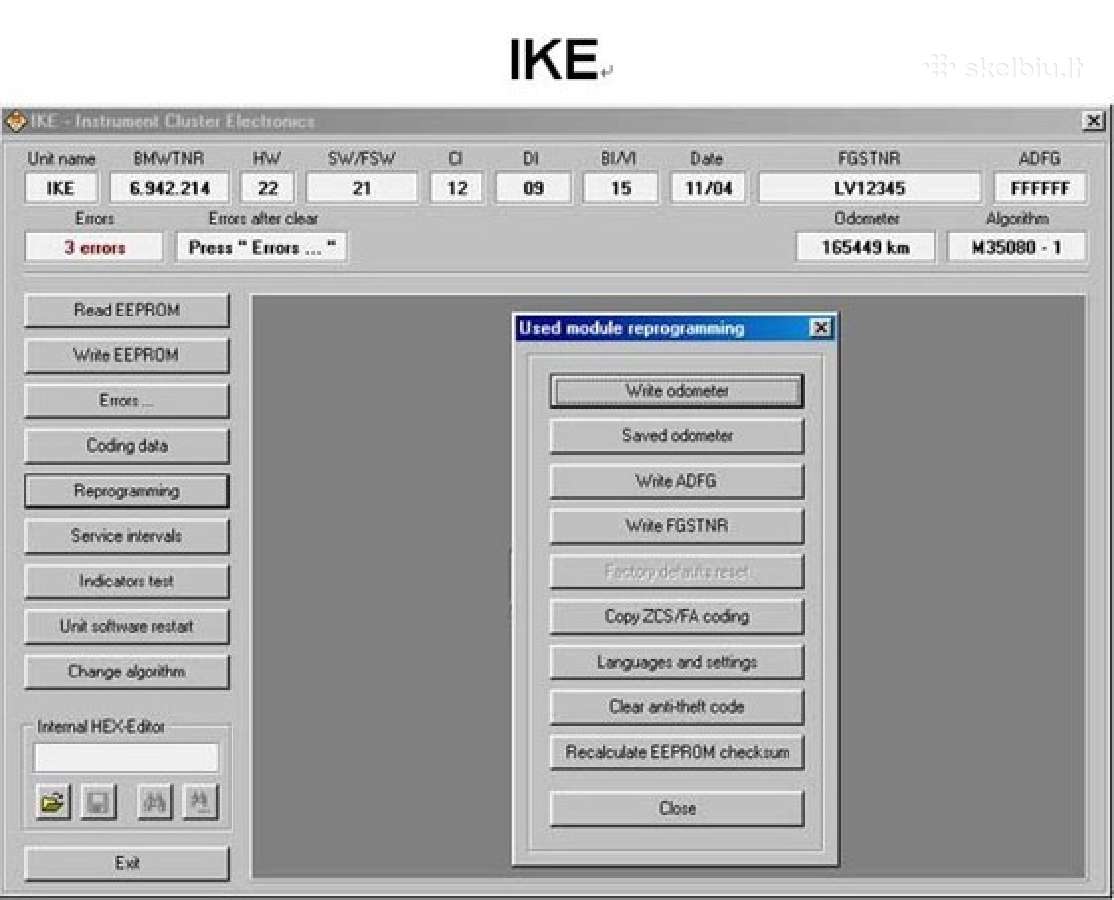Image resolution: width=1114 pixels, height=900 pixels.
Task: Click Write odometer in dialog
Action: 676,391
